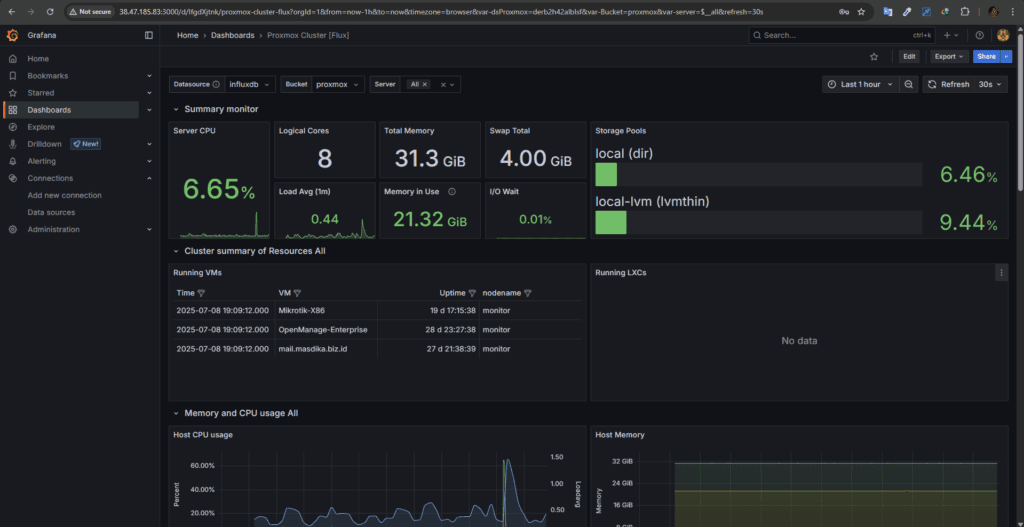
Task: Open the browser Extensions puzzle icon
Action: click(965, 12)
